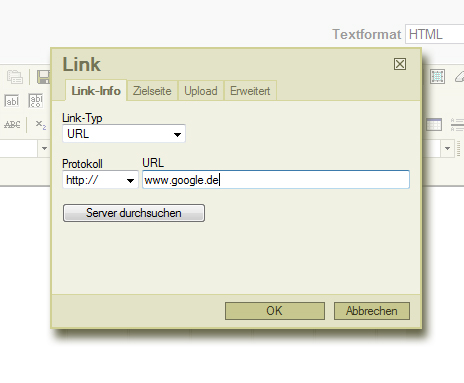Switch to the Zielseite tab
464x383 pixels.
(x=152, y=91)
